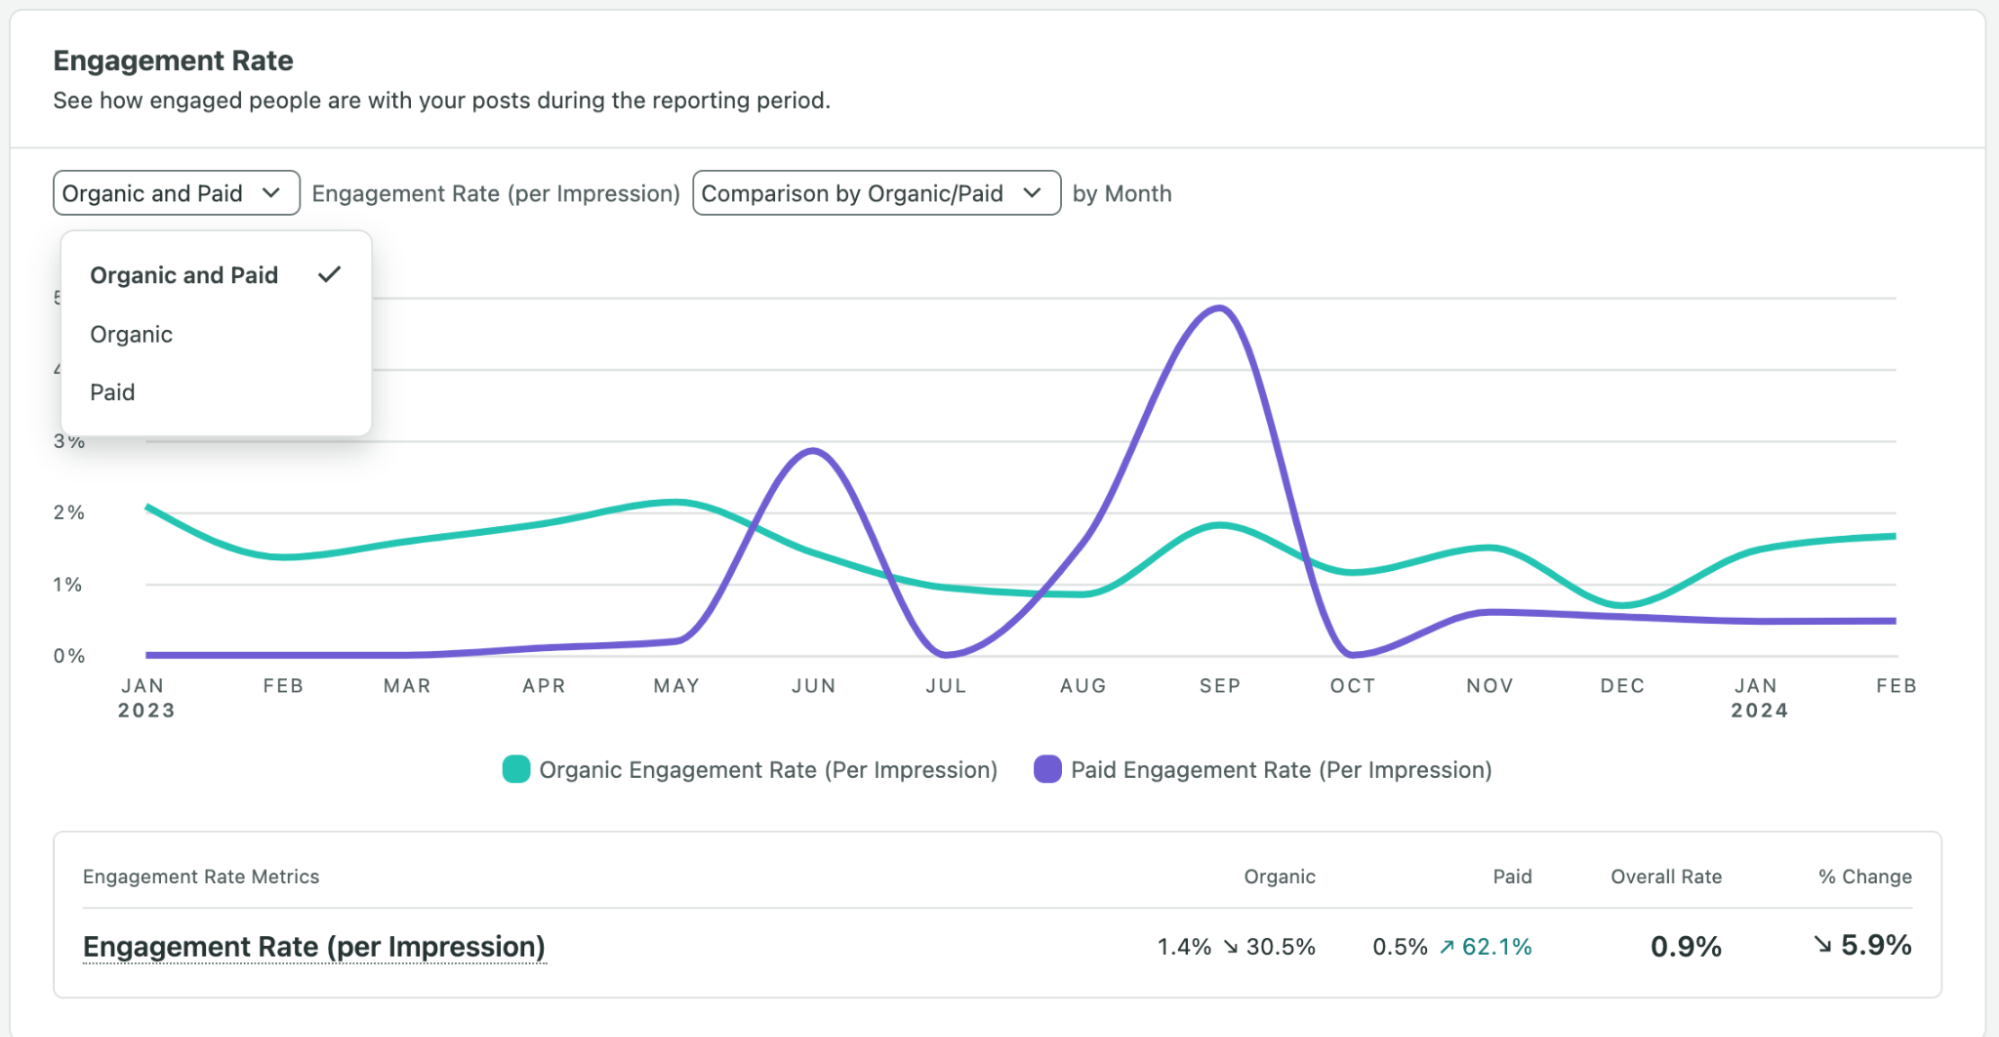Click the 0.5% paid rate value
The height and width of the screenshot is (1037, 1999).
point(1400,946)
